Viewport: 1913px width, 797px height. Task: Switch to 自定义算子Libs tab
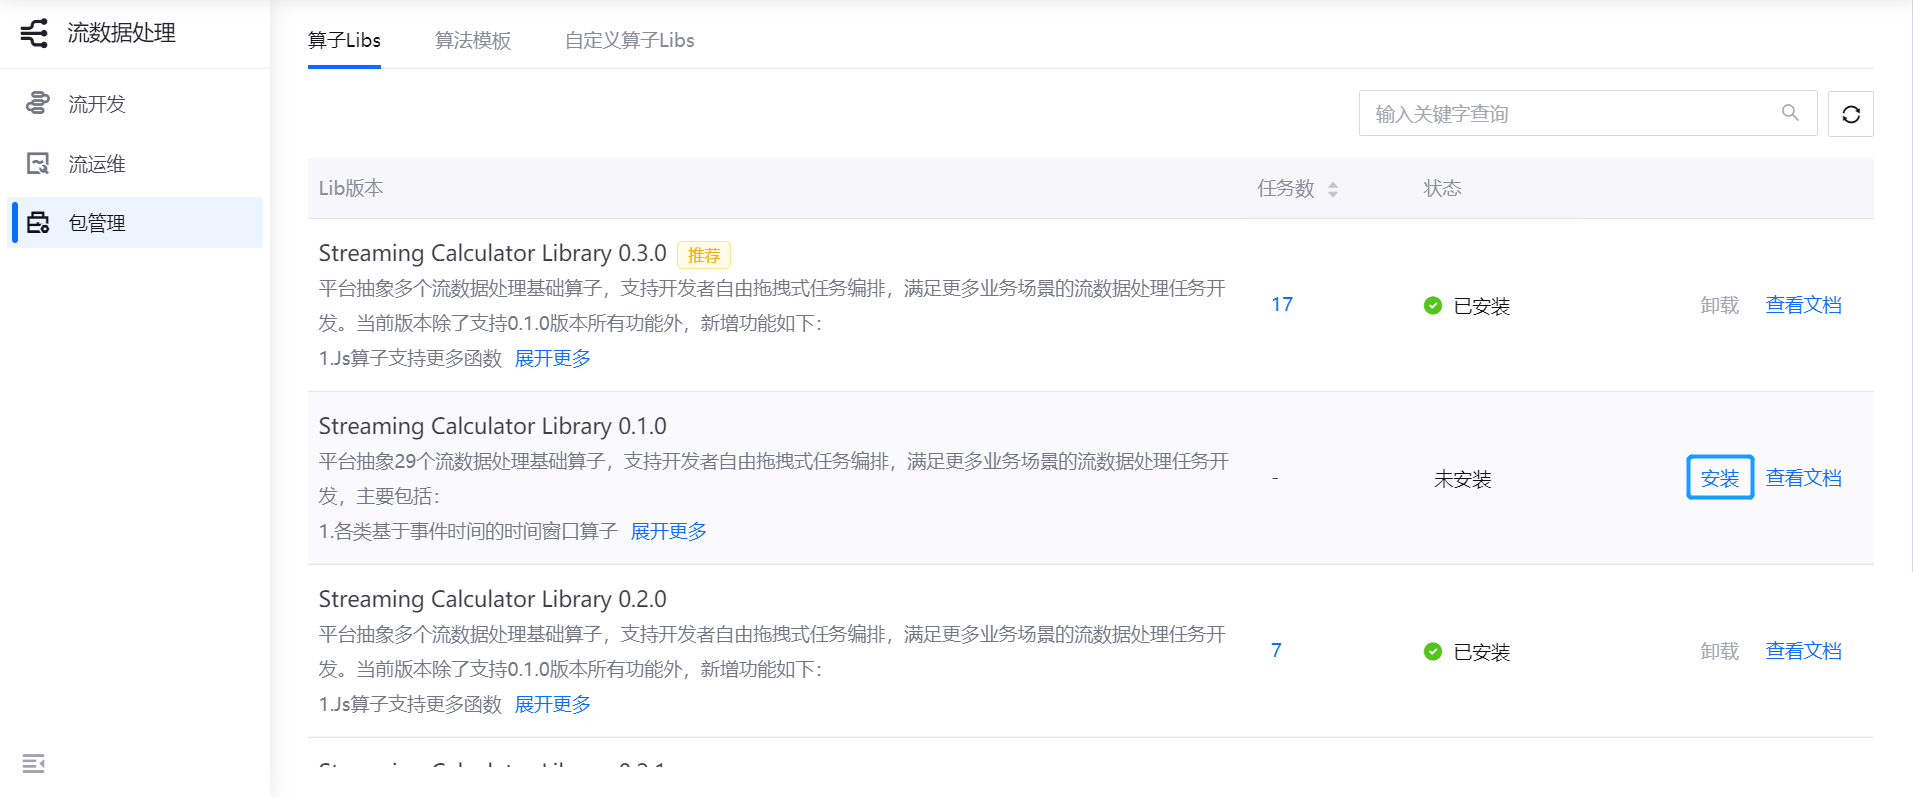(630, 40)
